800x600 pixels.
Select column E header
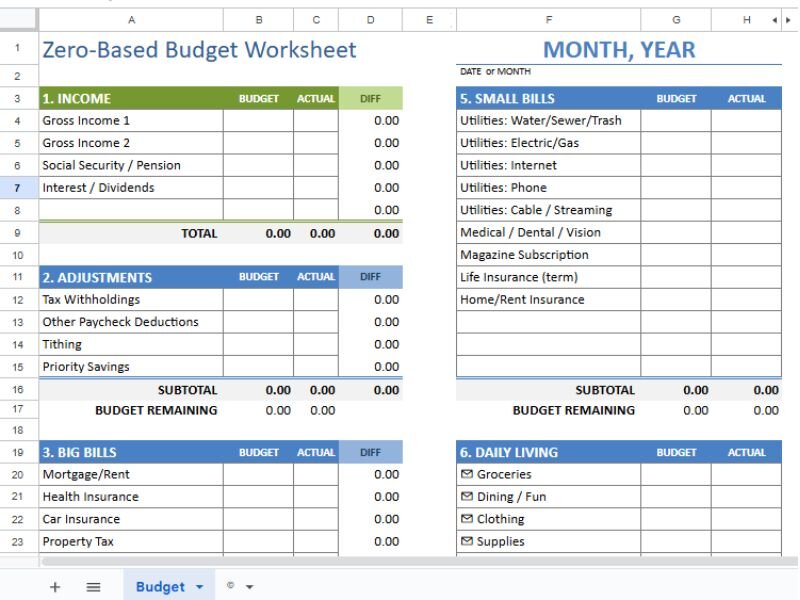pyautogui.click(x=429, y=20)
